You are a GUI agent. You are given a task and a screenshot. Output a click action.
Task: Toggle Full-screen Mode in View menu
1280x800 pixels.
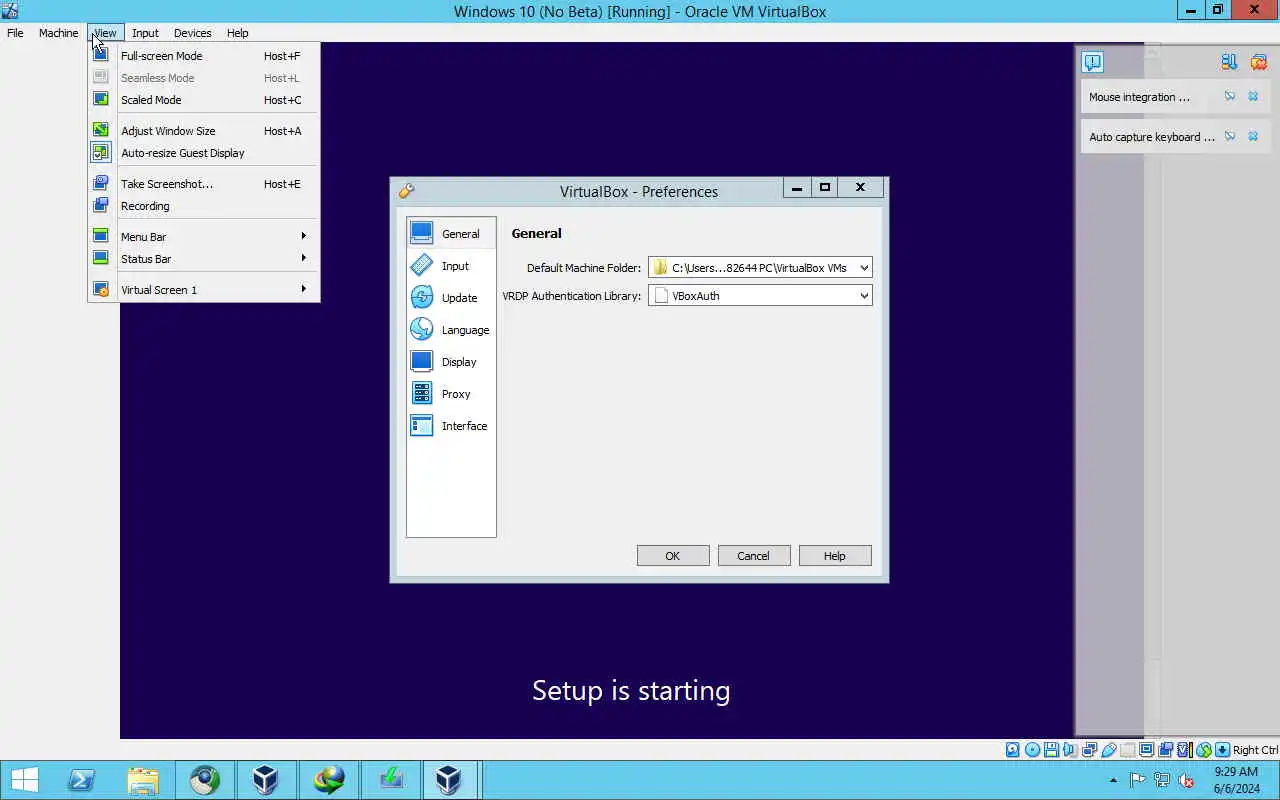coord(204,56)
